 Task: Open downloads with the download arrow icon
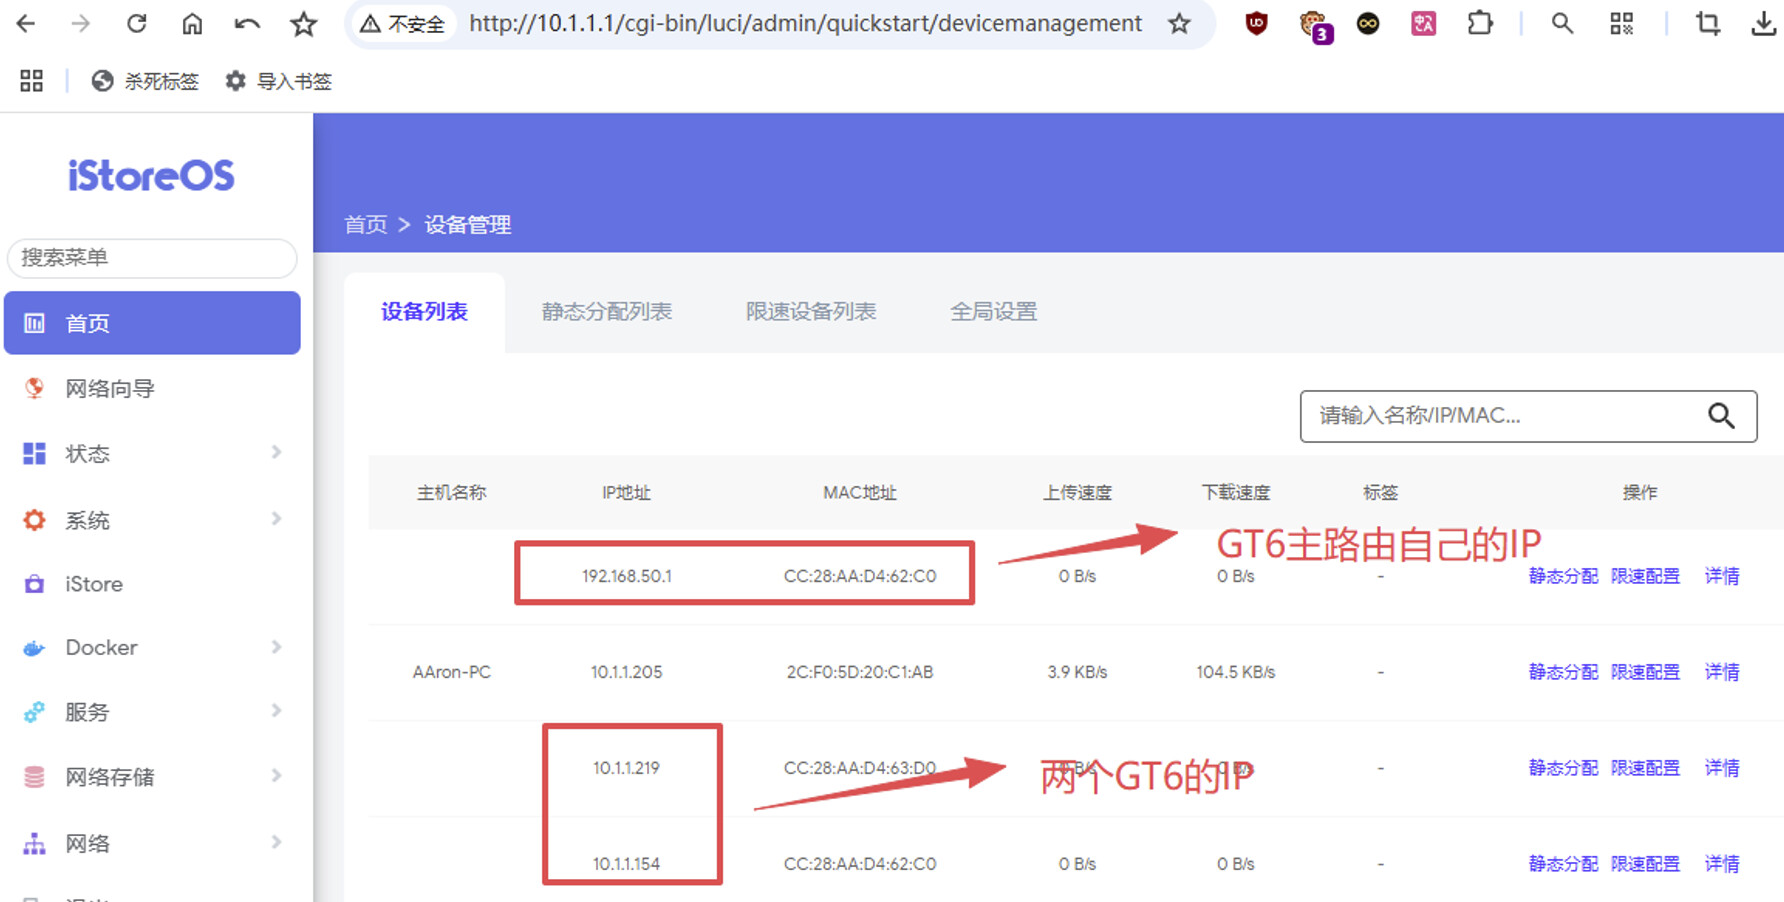(1764, 23)
